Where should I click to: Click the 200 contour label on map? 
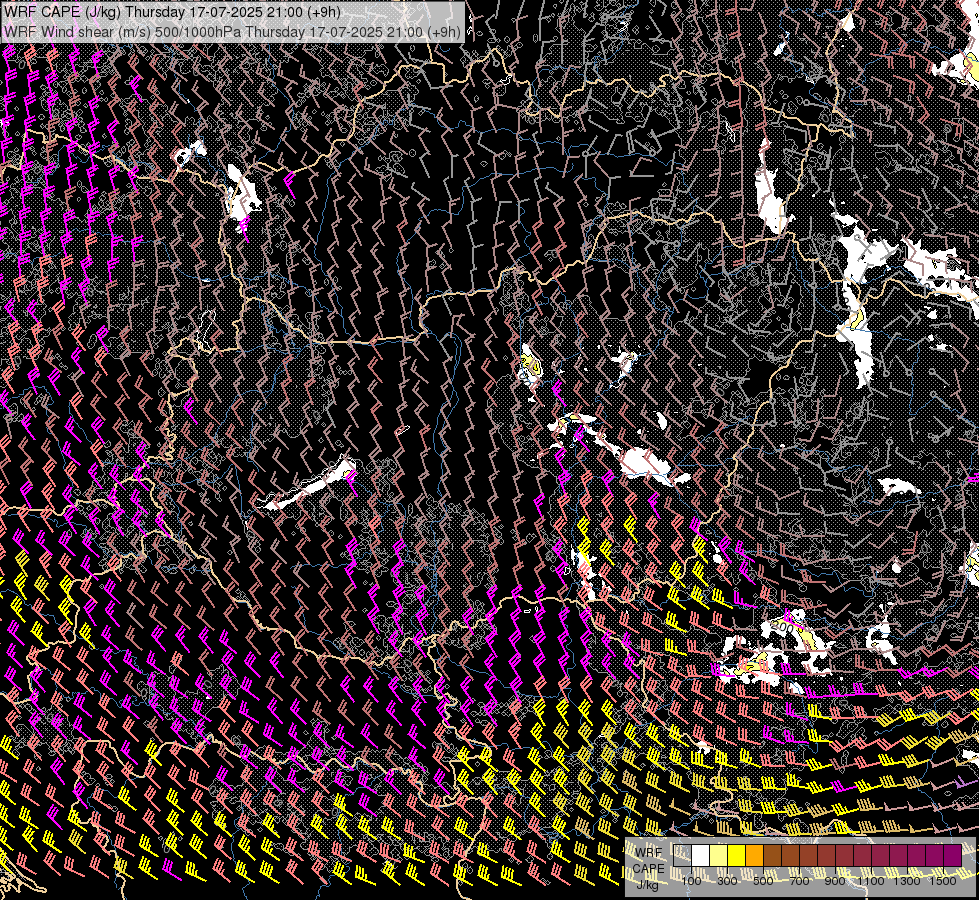pos(782,625)
